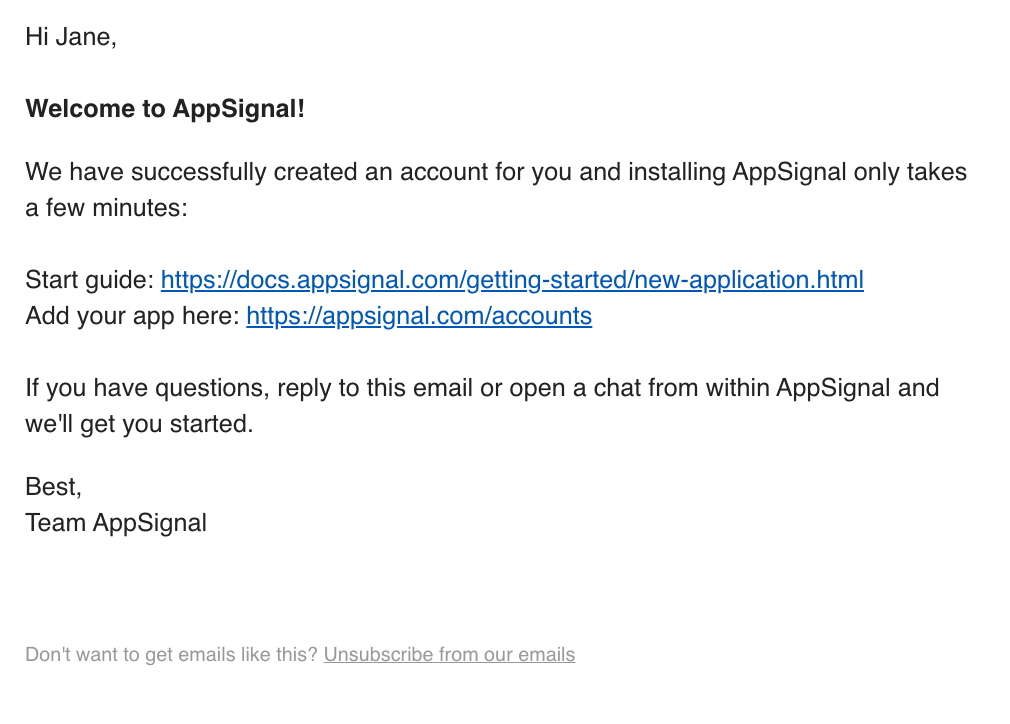This screenshot has height=724, width=1010.
Task: Click "we'll get you started." text
Action: coord(142,423)
